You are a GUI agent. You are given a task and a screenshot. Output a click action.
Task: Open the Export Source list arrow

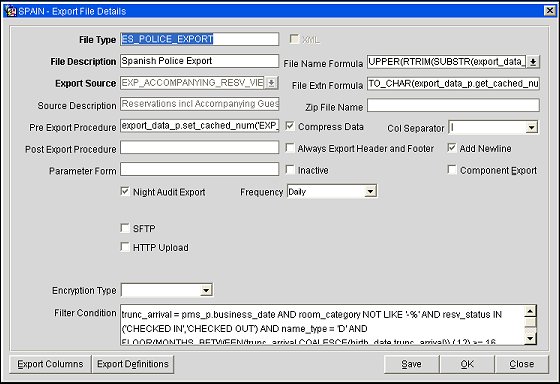point(271,83)
